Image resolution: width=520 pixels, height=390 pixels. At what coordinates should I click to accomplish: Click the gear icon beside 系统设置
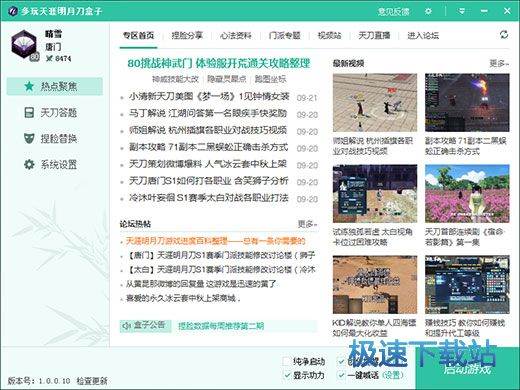tap(29, 164)
